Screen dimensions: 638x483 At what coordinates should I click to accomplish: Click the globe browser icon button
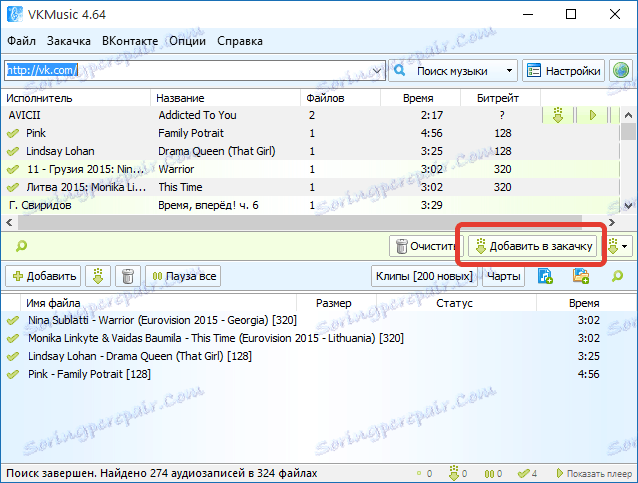point(621,71)
